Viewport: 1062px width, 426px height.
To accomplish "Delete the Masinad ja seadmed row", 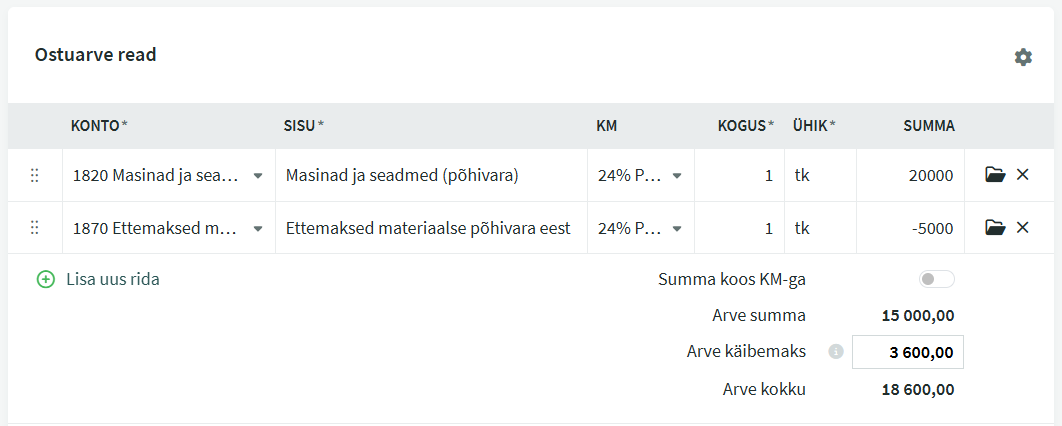I will point(1022,175).
